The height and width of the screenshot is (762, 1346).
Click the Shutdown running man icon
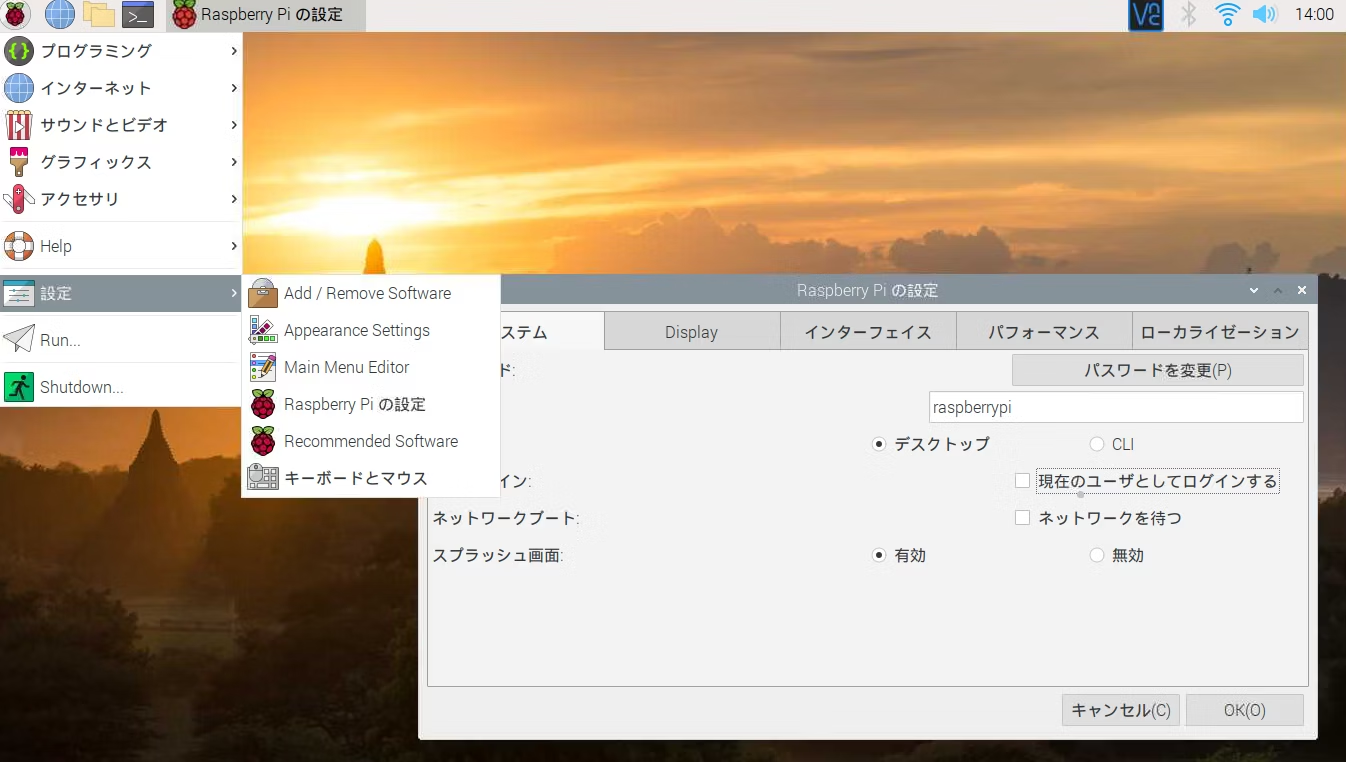(19, 387)
